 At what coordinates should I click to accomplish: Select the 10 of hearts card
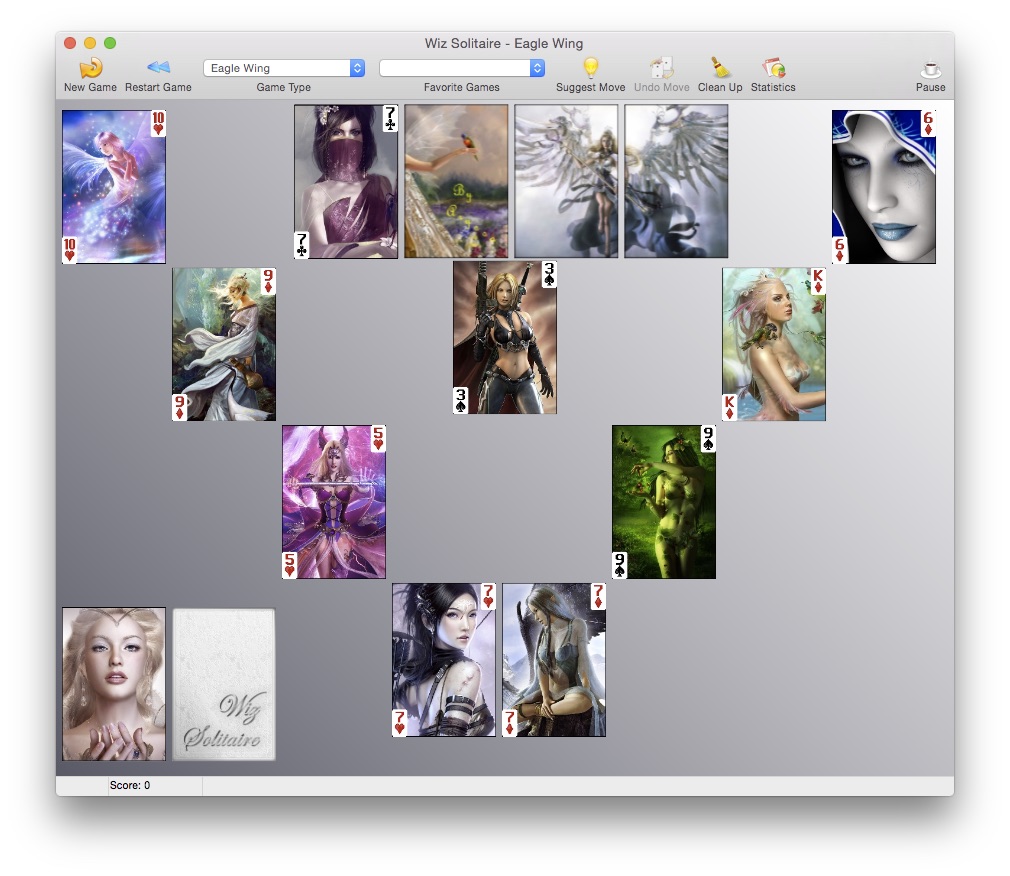click(x=113, y=187)
